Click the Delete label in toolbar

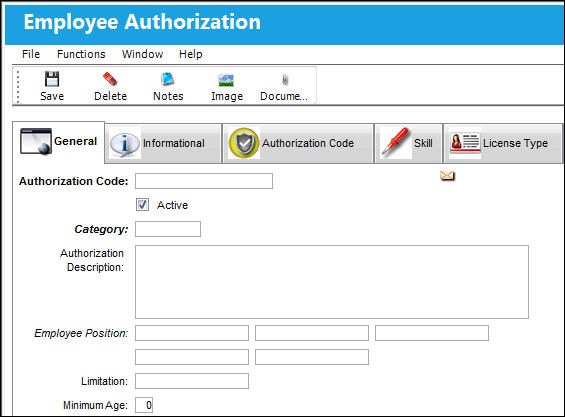click(x=110, y=96)
